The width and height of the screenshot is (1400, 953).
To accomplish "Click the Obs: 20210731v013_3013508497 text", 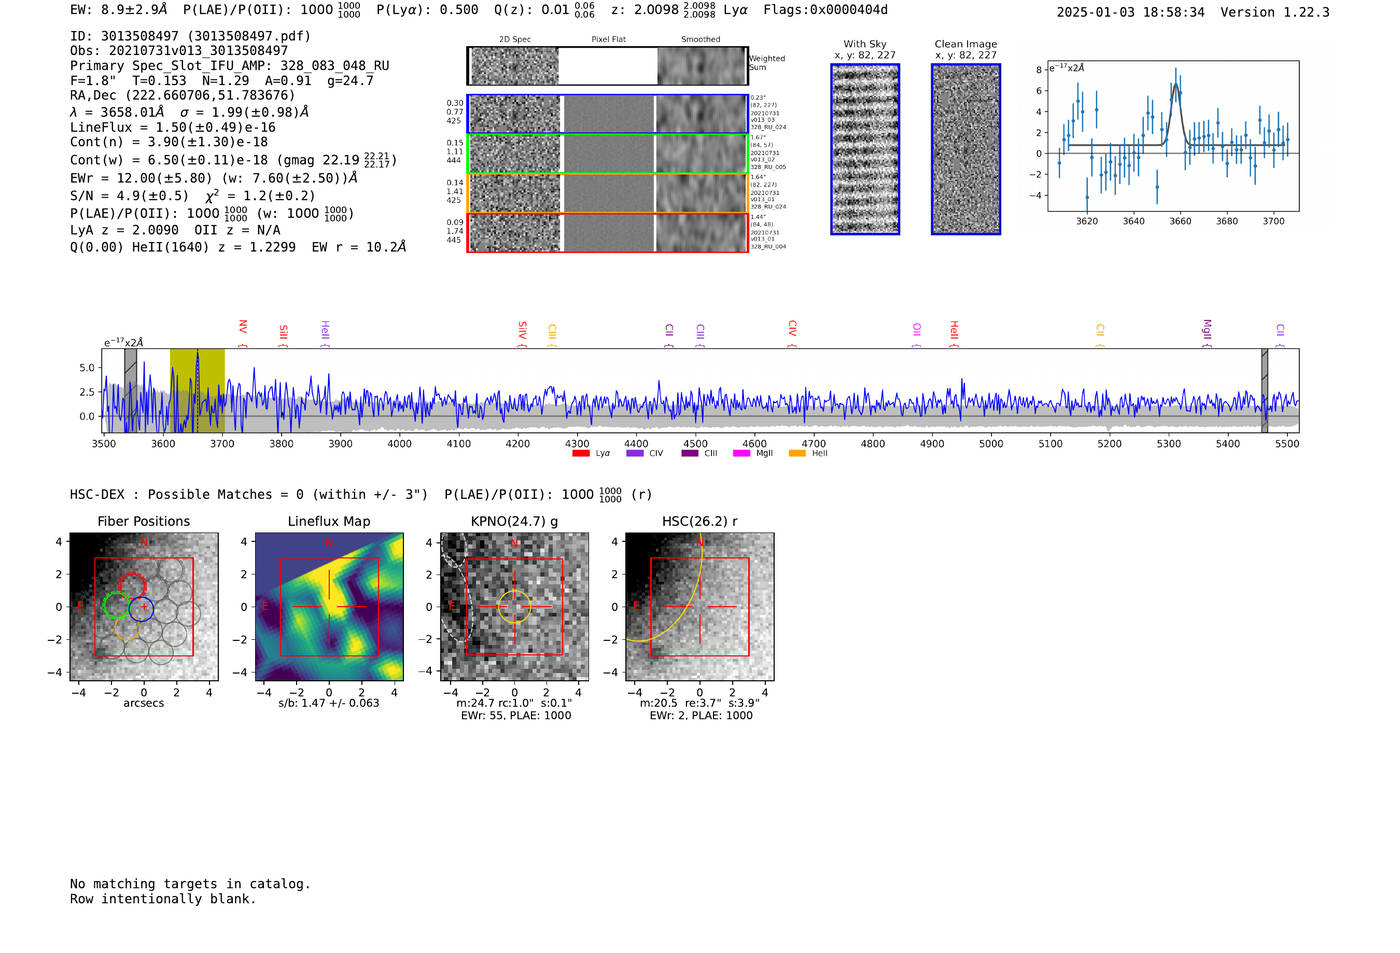I will pyautogui.click(x=179, y=51).
